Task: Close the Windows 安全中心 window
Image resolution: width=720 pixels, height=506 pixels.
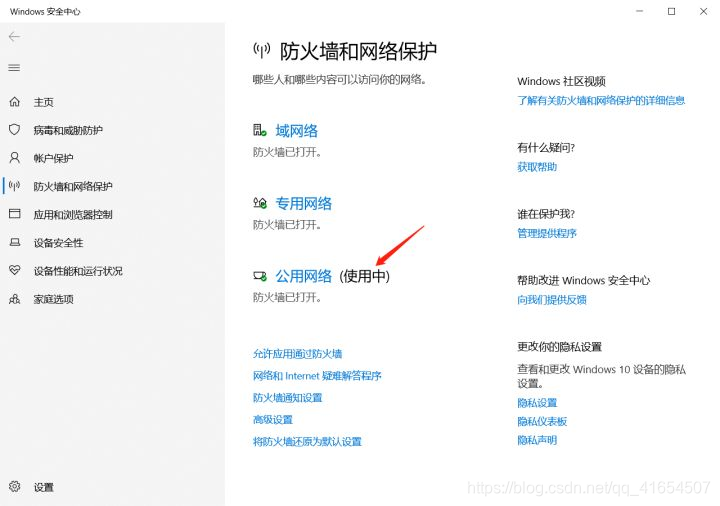Action: point(703,11)
